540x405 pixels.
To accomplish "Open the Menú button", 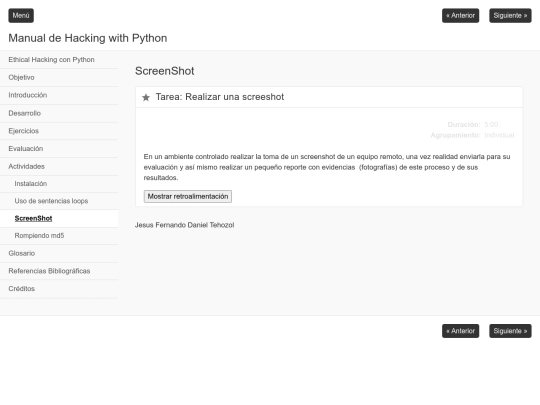I will coord(21,15).
